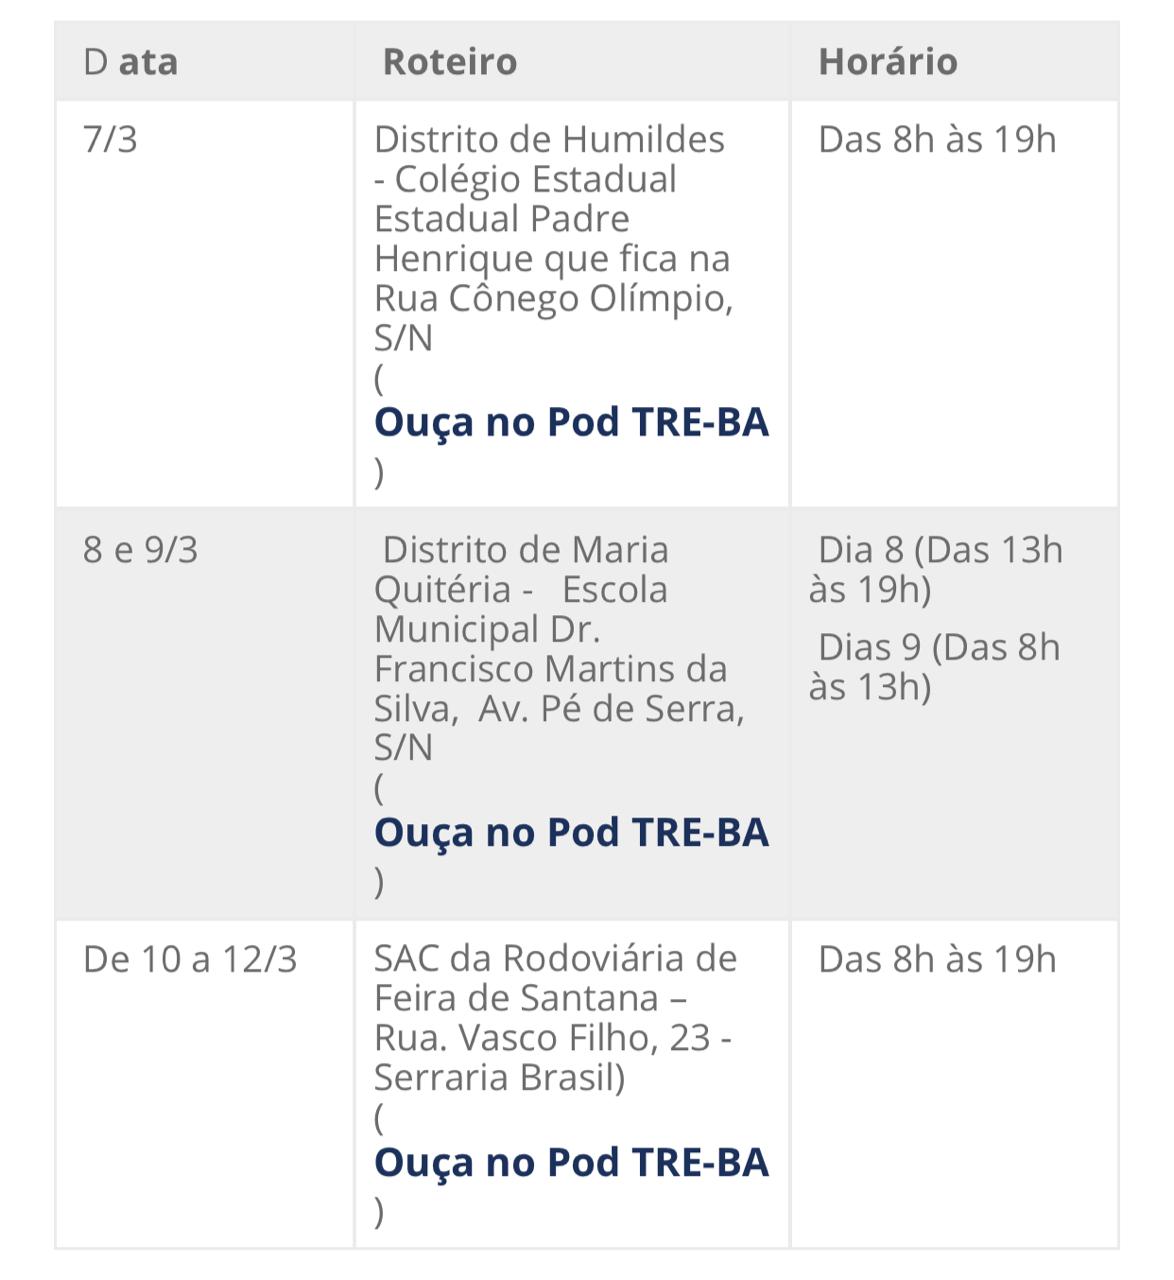Viewport: 1174px width, 1280px height.
Task: Click Das 8h às 19h for 10 a 12/3
Action: 937,959
